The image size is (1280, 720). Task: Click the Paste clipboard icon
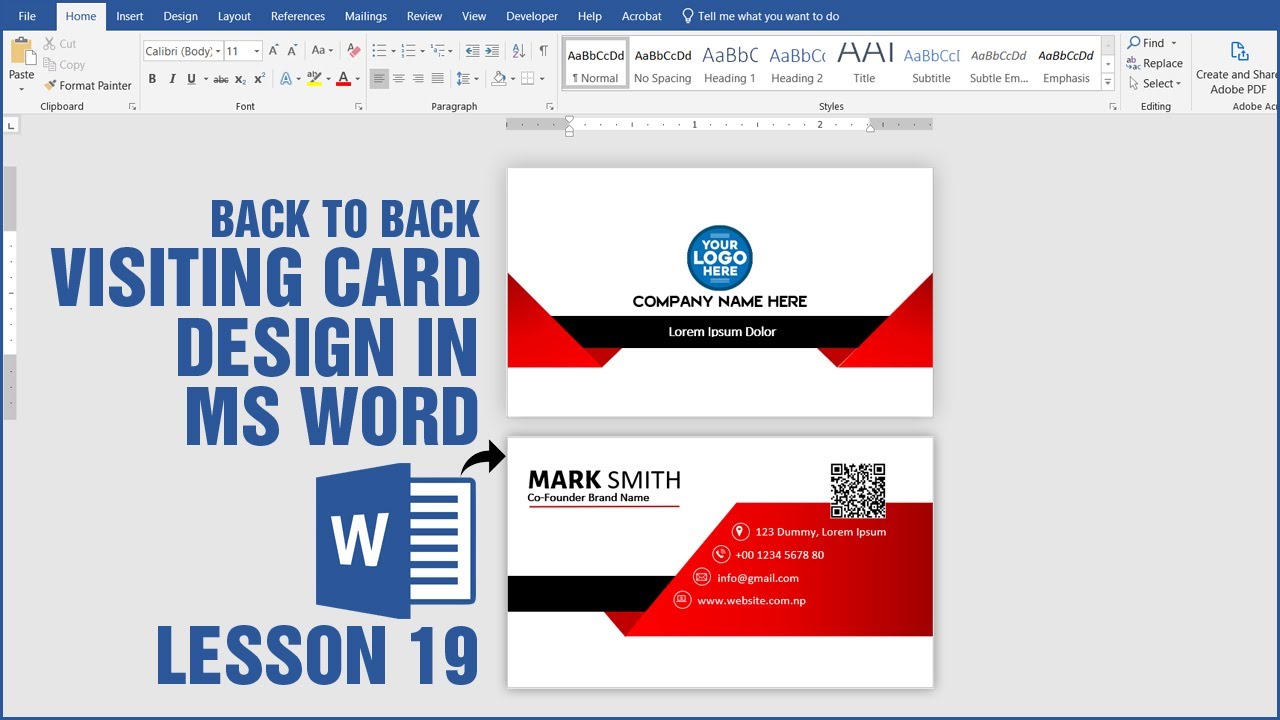pos(21,52)
